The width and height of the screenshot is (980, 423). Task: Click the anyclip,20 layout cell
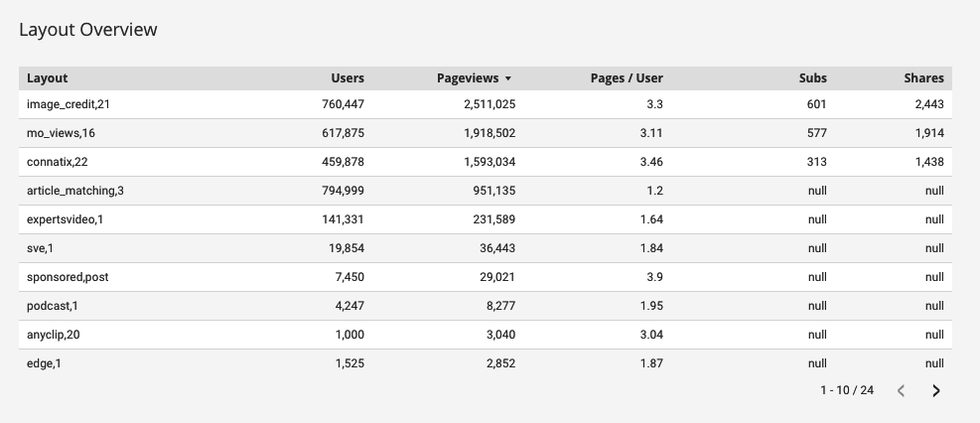53,335
